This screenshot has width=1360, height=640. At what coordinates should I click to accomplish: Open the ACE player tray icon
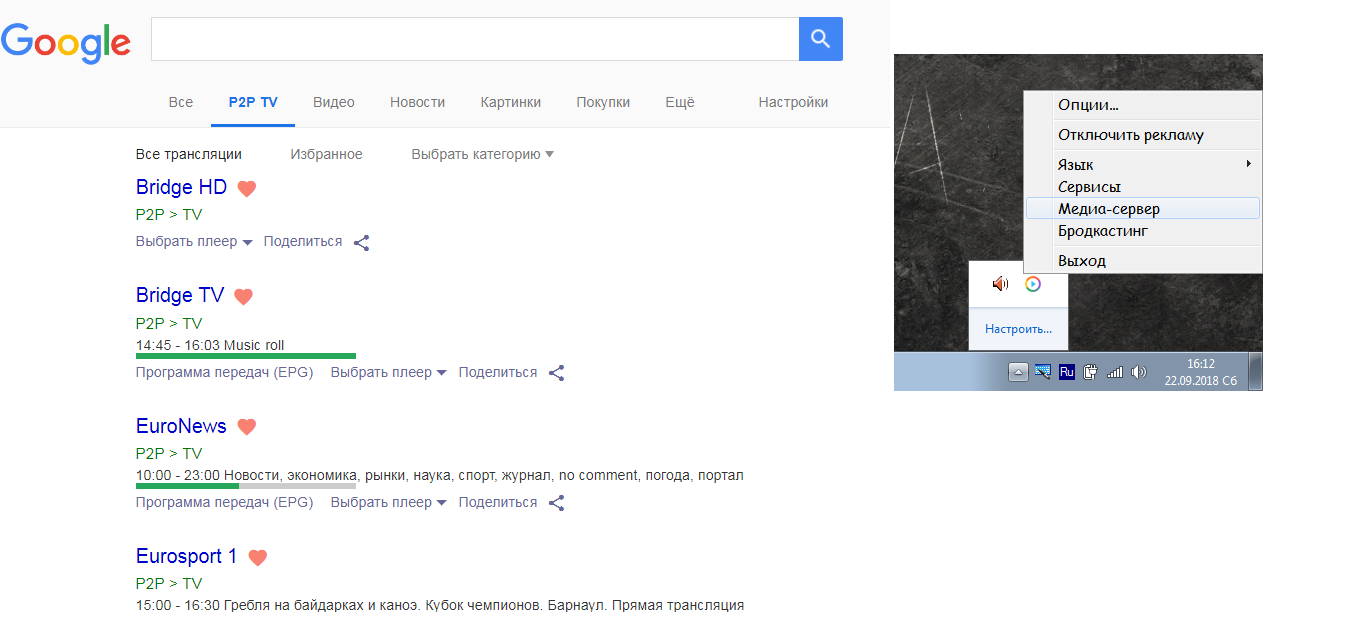pos(1033,284)
